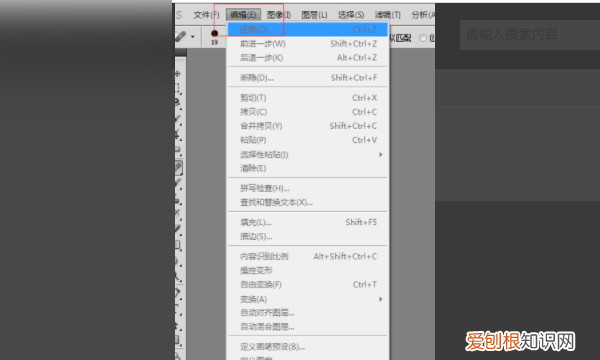Image resolution: width=600 pixels, height=360 pixels.
Task: Select 清除(E) clear command
Action: (x=308, y=168)
